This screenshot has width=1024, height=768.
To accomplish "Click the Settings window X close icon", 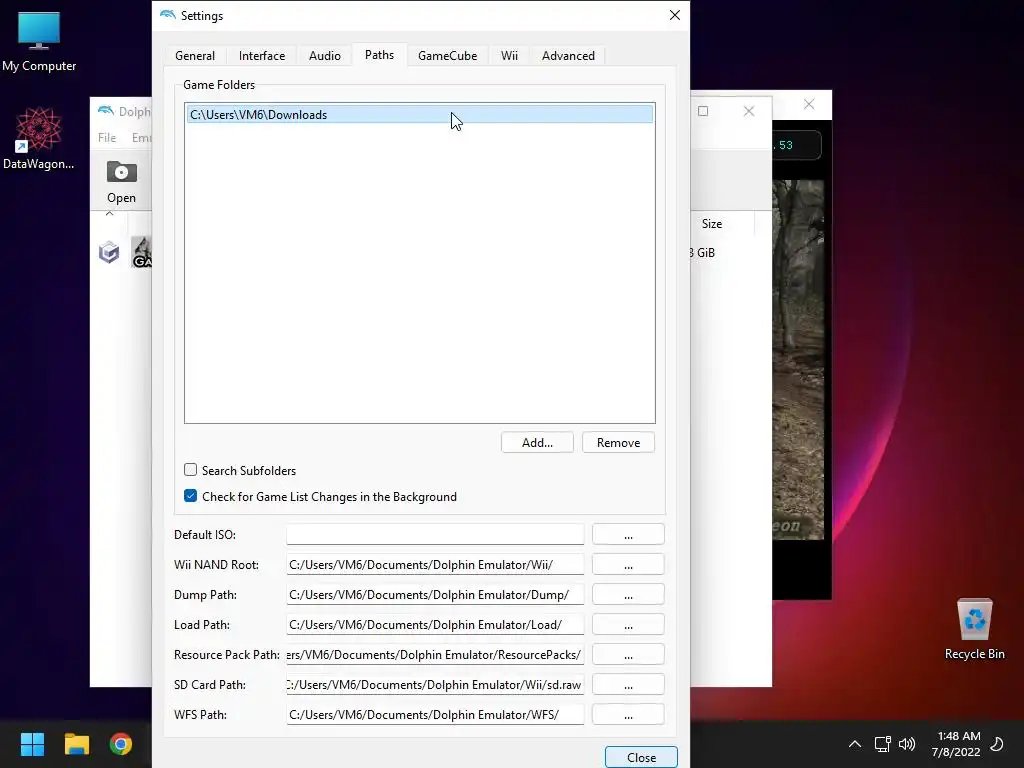I will click(x=675, y=15).
